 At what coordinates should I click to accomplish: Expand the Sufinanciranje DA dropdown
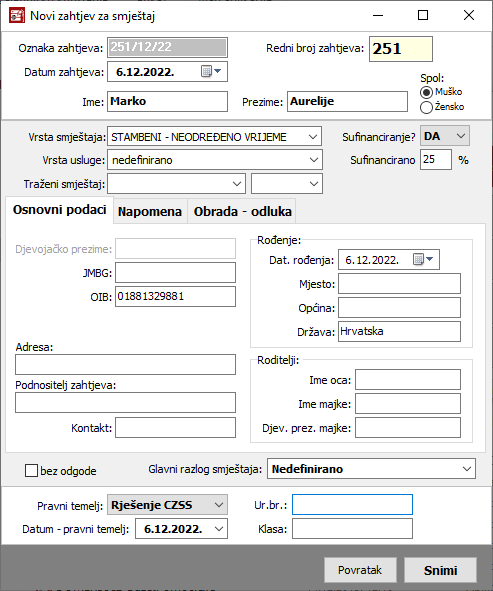445,136
